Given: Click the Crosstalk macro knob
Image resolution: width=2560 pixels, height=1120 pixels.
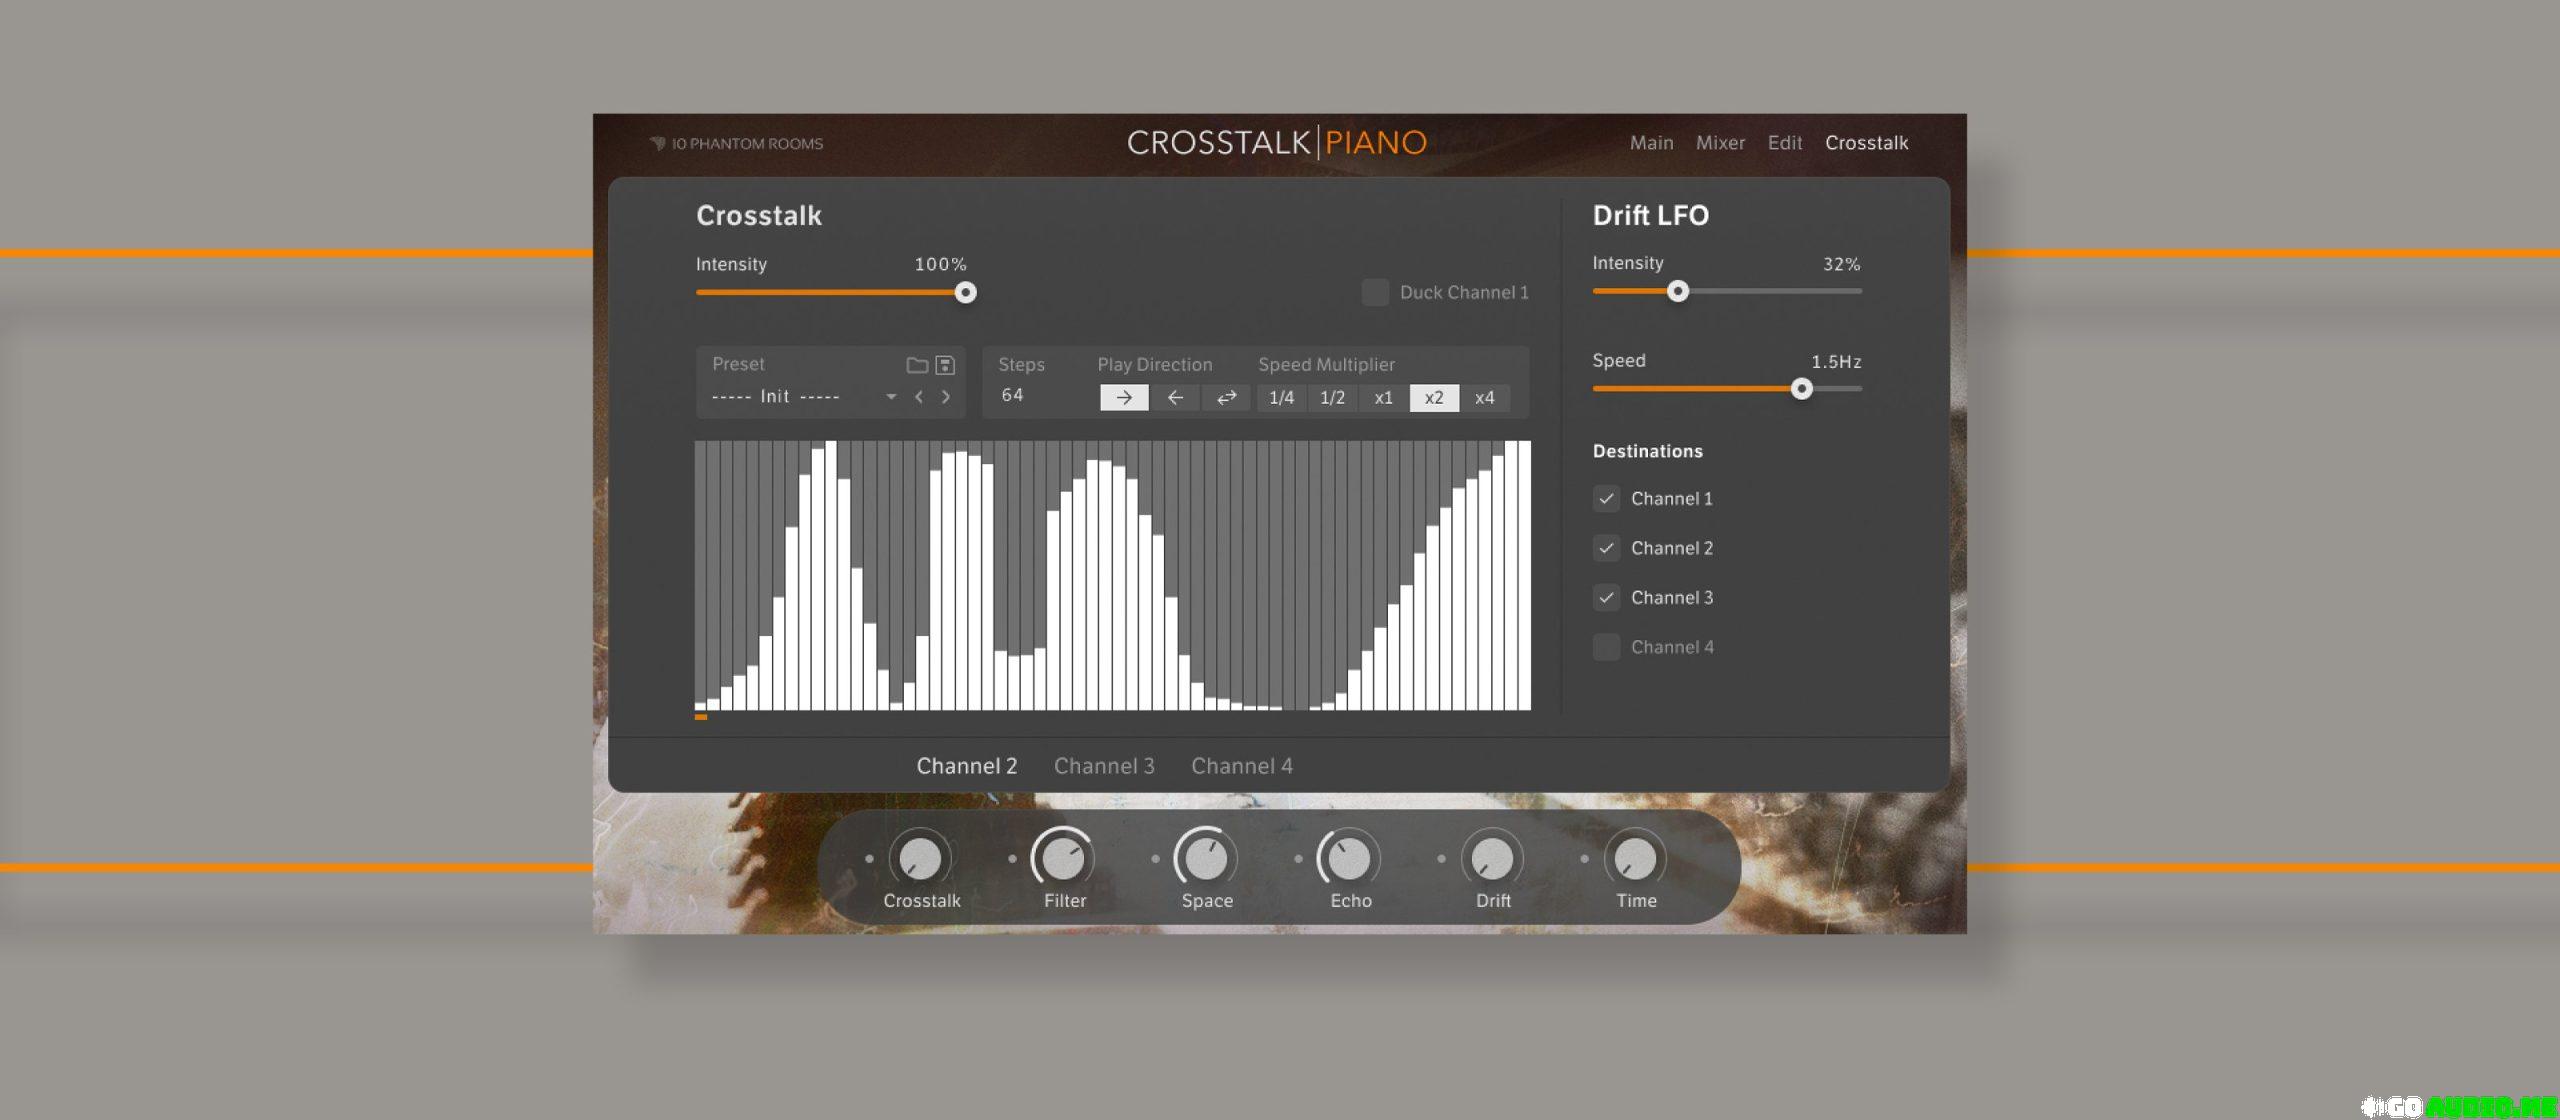Looking at the screenshot, I should 920,858.
